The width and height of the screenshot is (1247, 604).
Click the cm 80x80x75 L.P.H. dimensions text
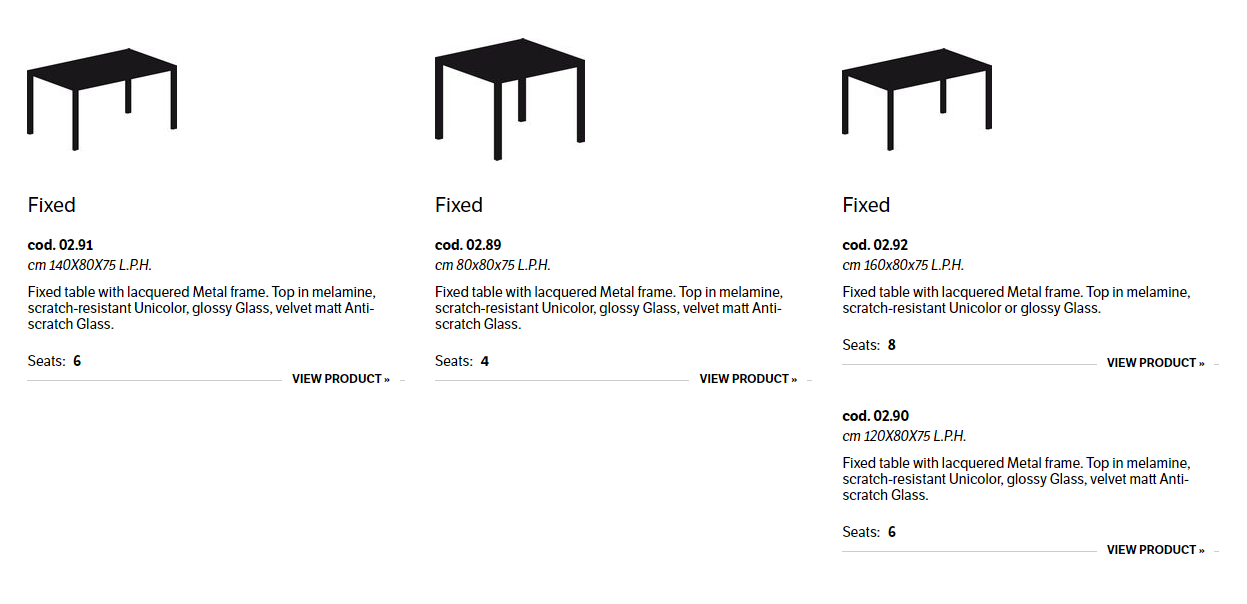click(x=493, y=265)
